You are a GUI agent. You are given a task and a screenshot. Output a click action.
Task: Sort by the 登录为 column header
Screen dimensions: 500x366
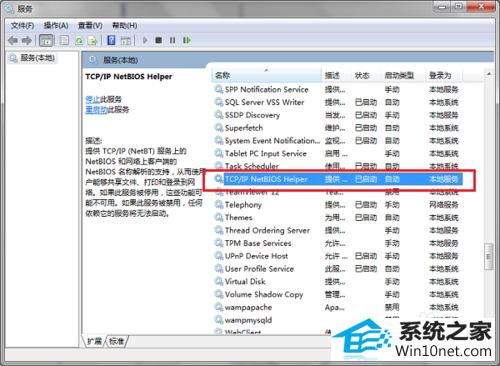pyautogui.click(x=444, y=75)
